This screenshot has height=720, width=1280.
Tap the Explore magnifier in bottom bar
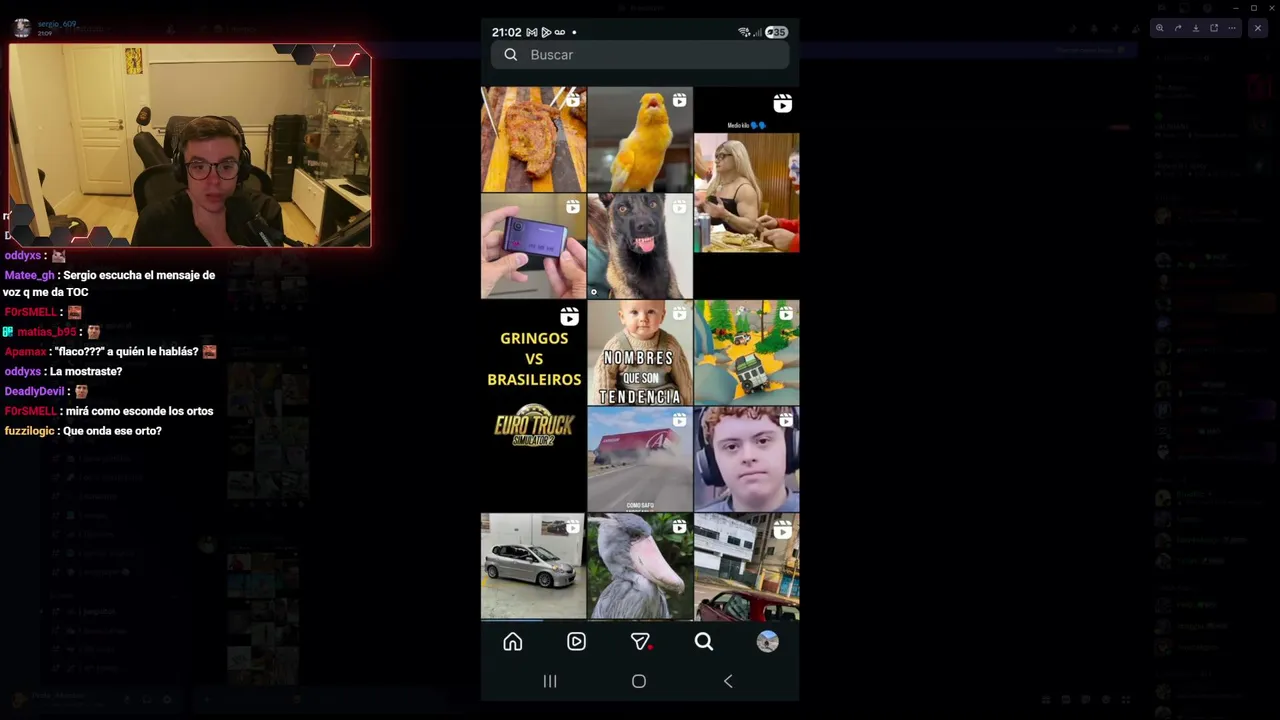(704, 642)
